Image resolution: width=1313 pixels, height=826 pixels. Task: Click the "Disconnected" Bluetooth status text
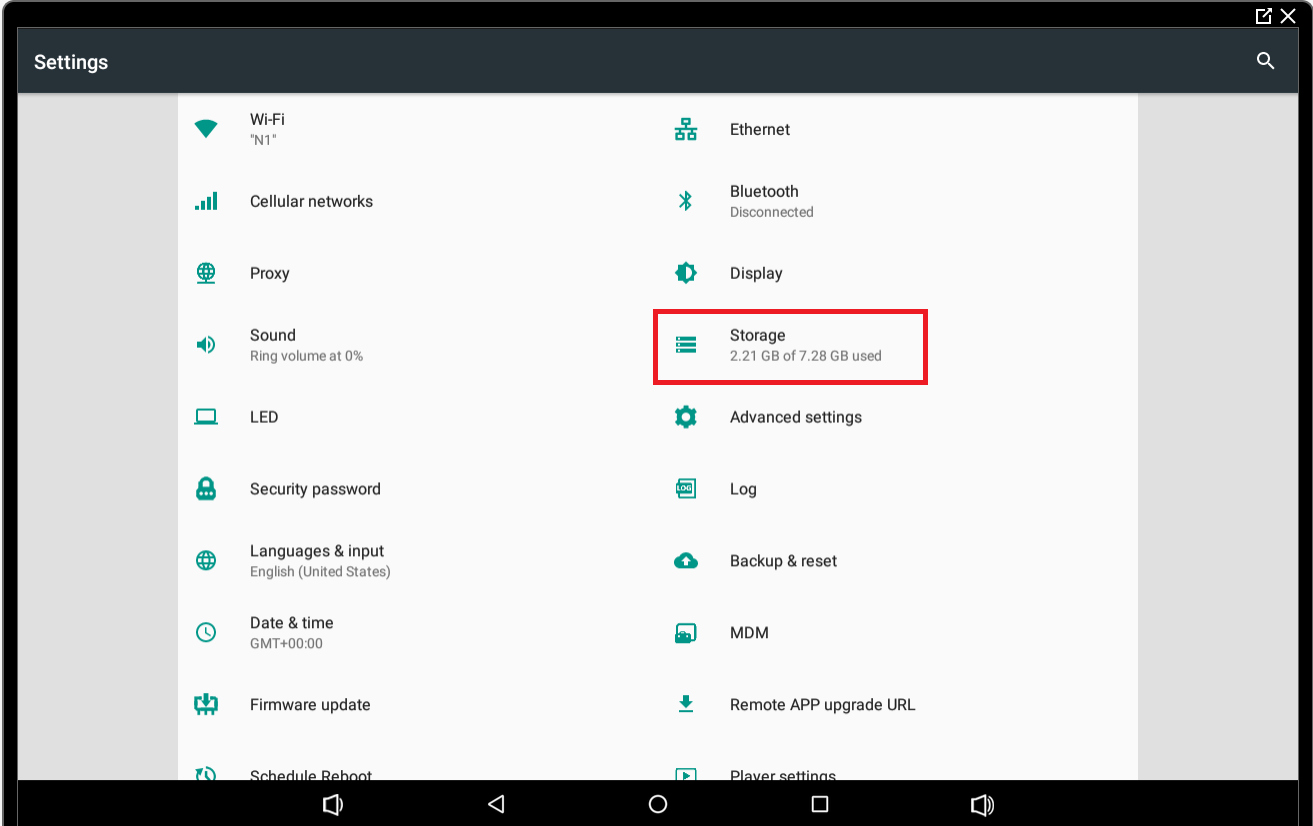[771, 212]
